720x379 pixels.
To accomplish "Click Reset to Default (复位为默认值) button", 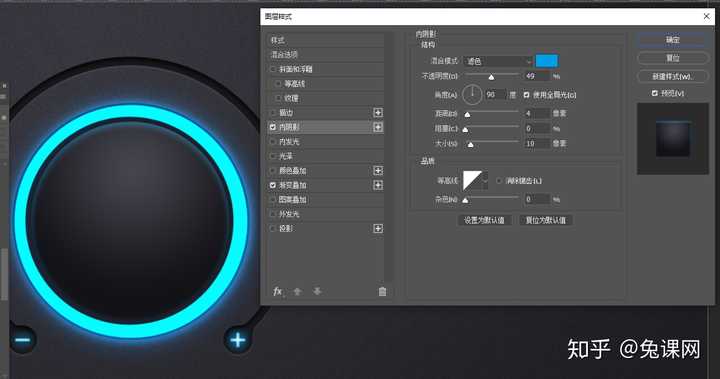I will (546, 221).
